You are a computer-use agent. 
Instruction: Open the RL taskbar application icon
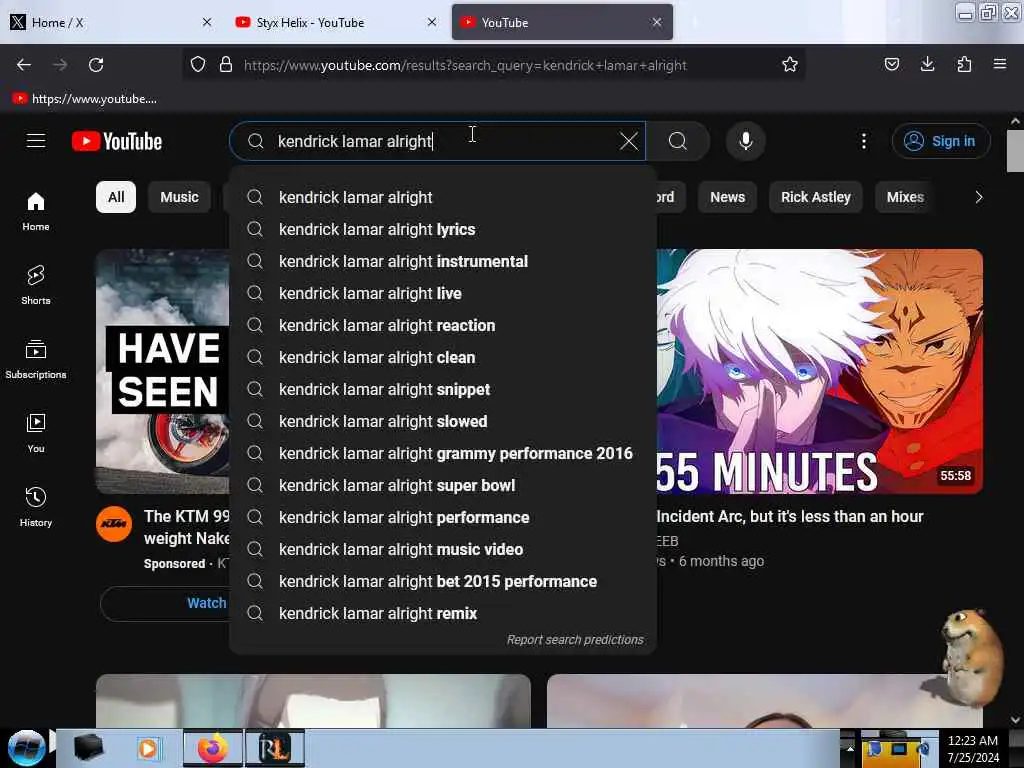click(x=275, y=748)
